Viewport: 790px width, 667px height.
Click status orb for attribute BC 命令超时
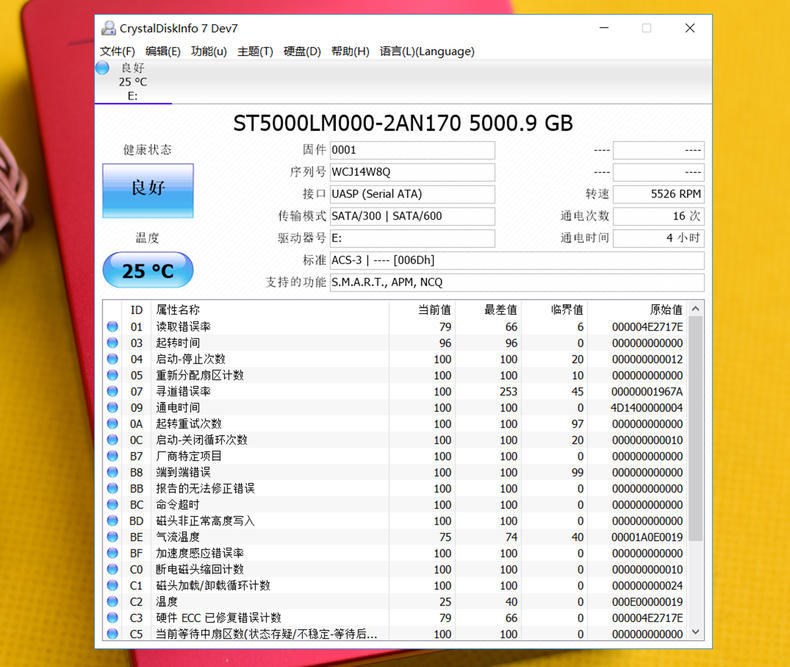112,504
